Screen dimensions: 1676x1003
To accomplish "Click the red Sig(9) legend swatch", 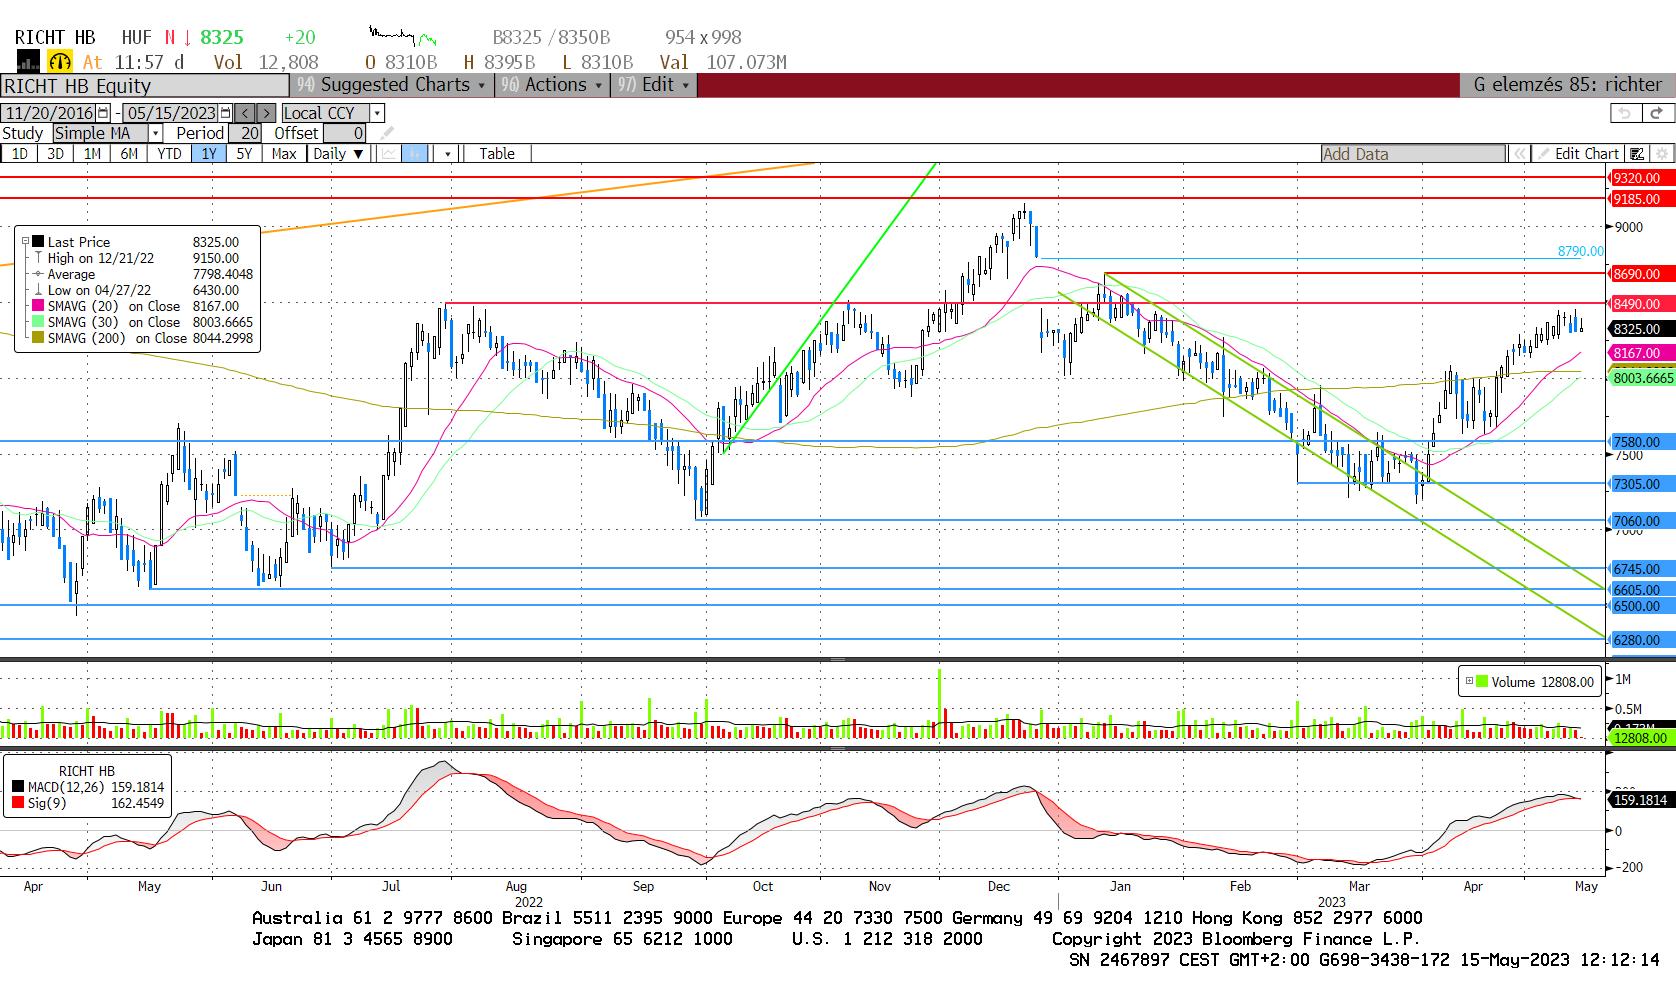I will tap(18, 803).
